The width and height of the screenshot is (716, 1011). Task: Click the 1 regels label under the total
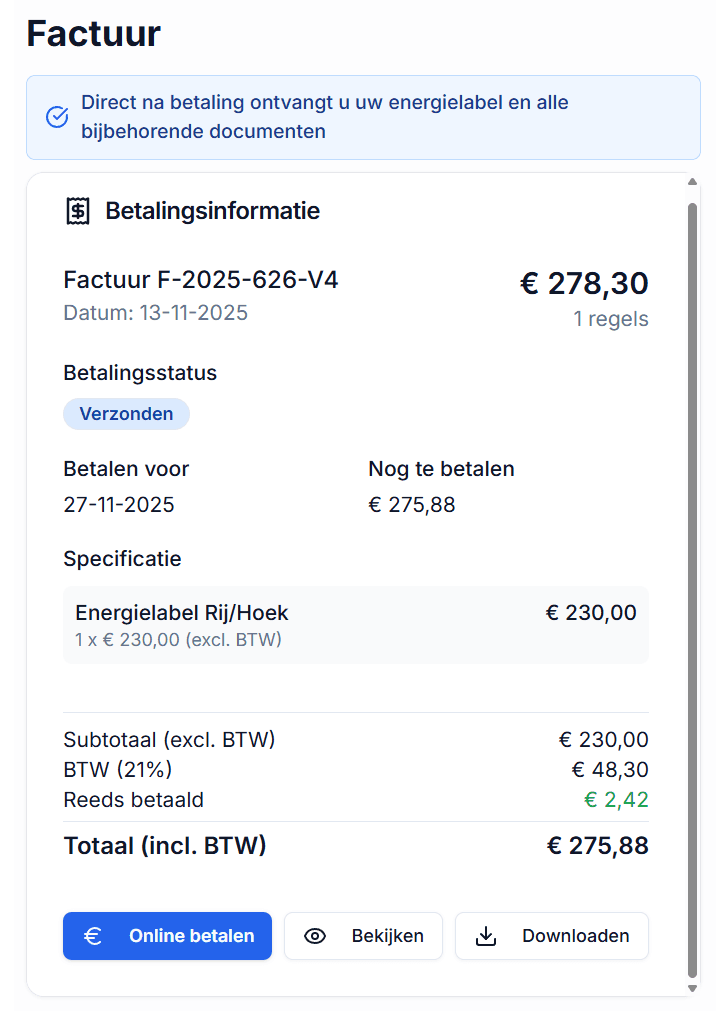point(611,319)
